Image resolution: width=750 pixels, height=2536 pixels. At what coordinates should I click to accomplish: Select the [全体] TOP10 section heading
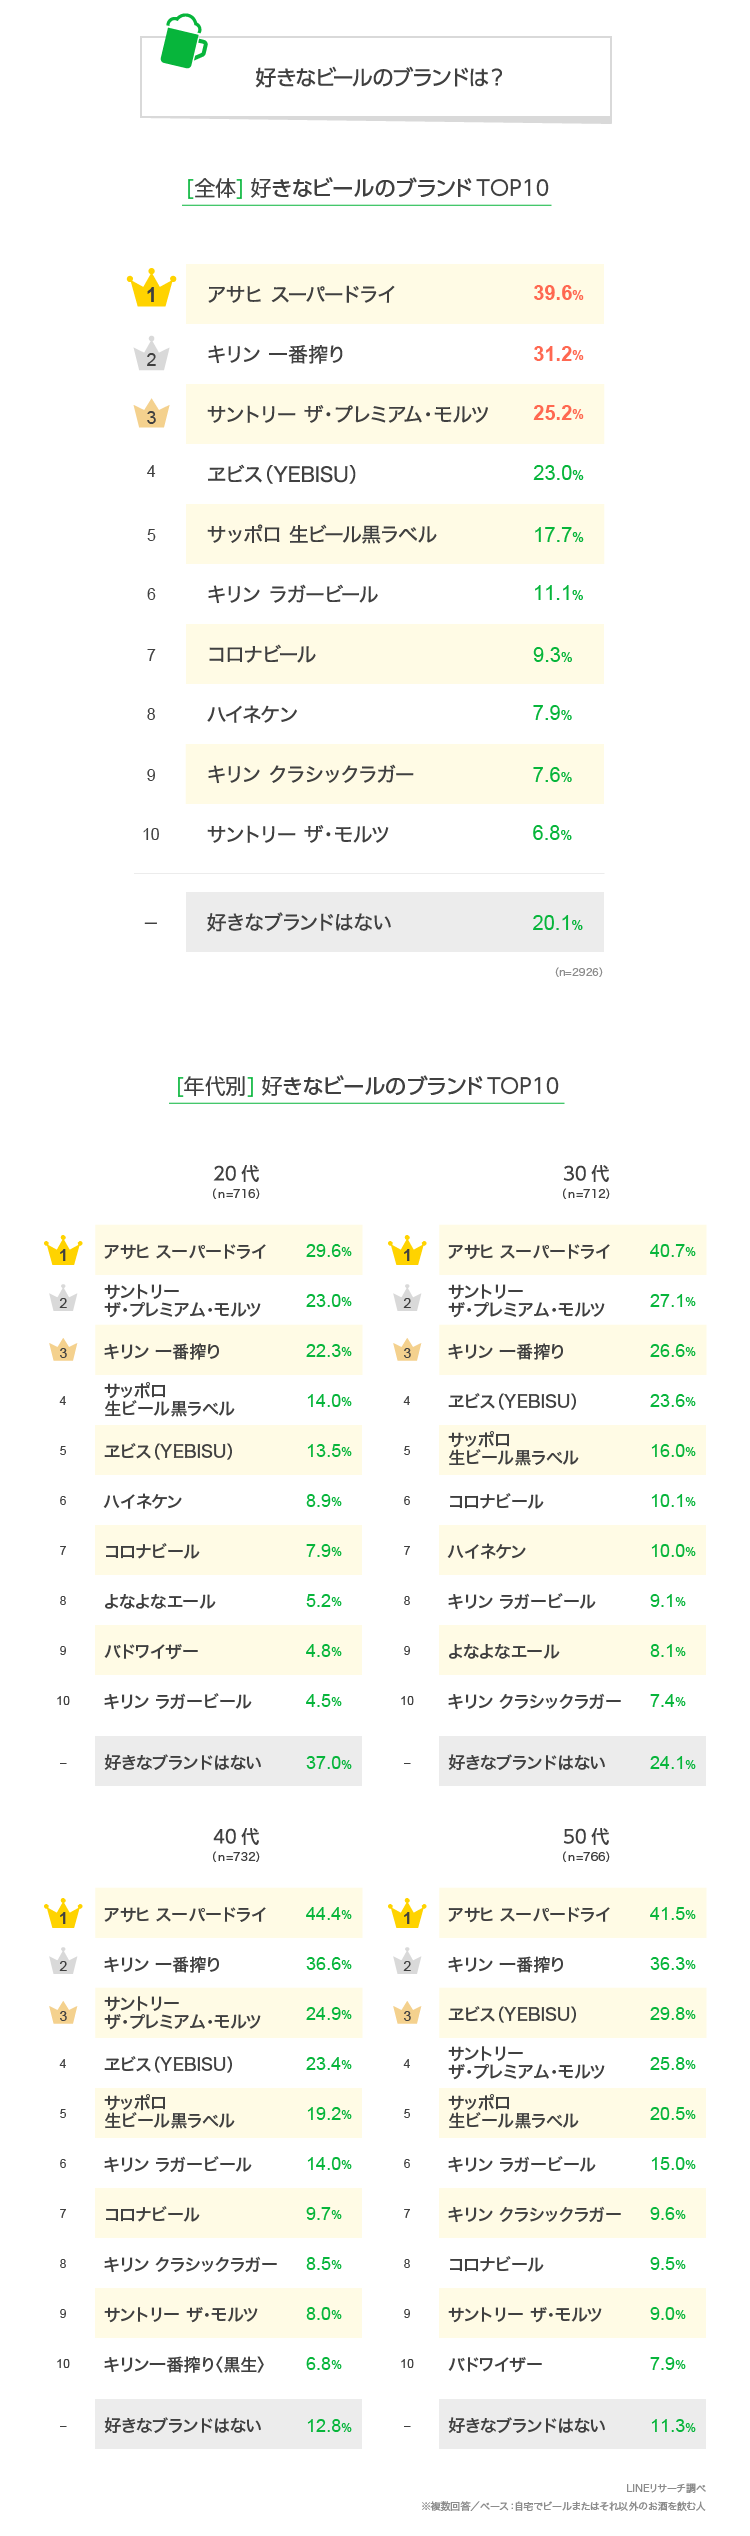(x=367, y=188)
